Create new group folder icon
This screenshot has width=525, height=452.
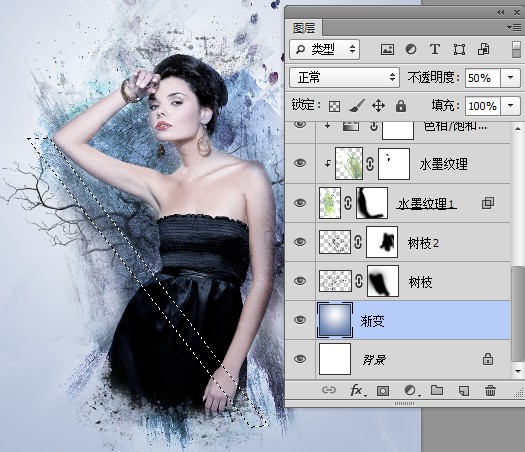[x=437, y=390]
